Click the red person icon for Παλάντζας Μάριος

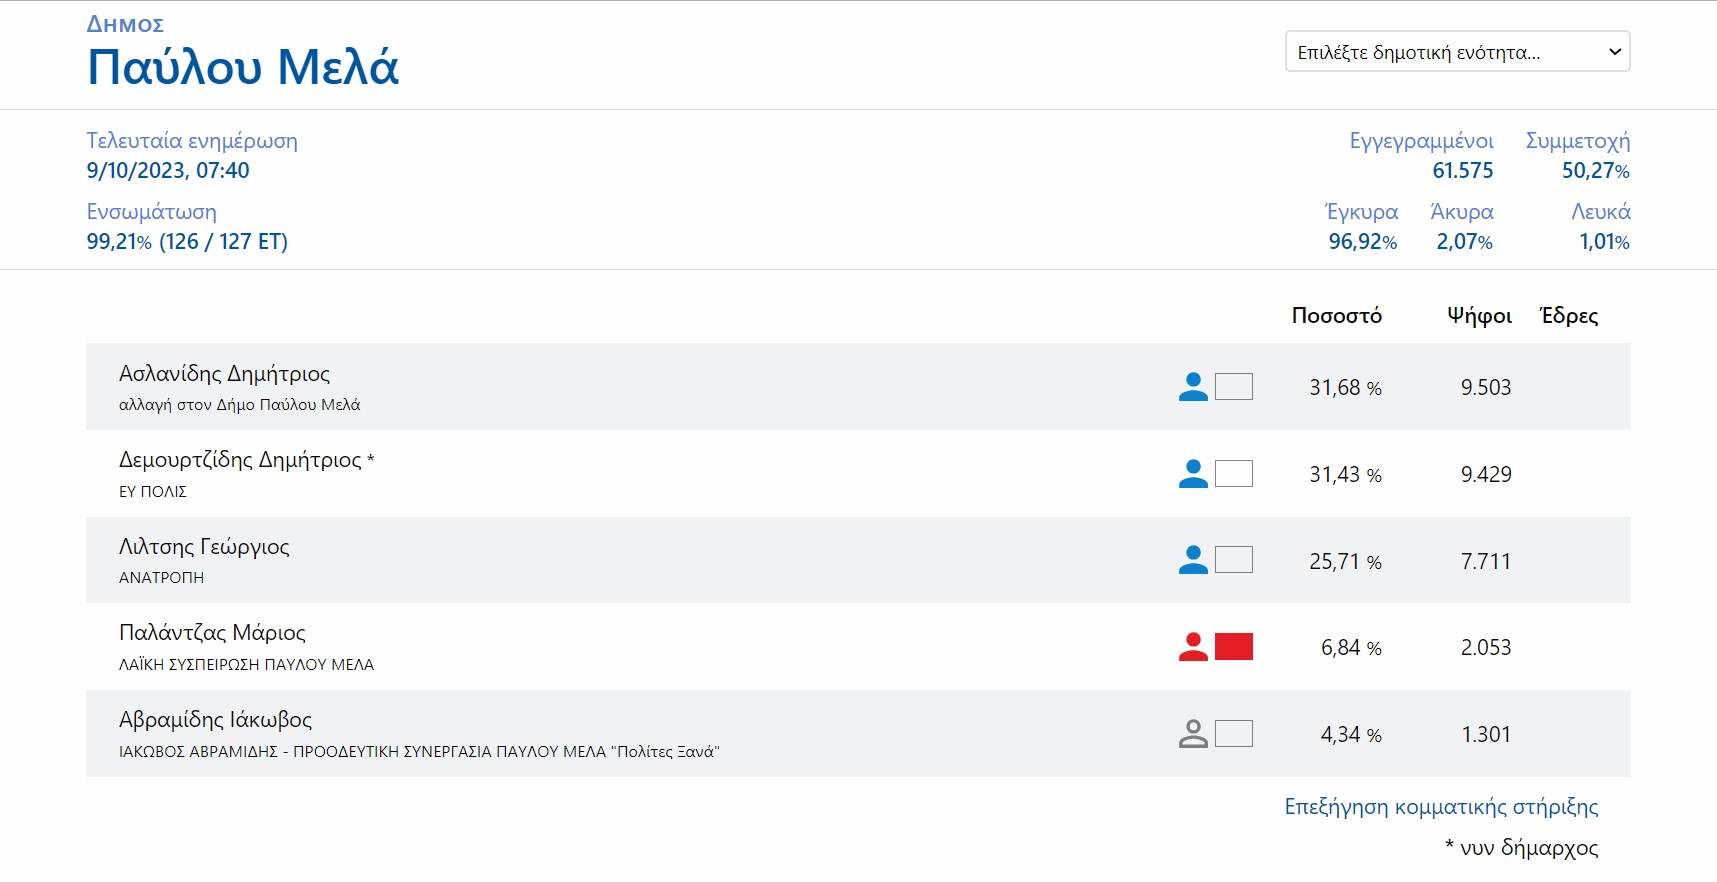pyautogui.click(x=1193, y=647)
